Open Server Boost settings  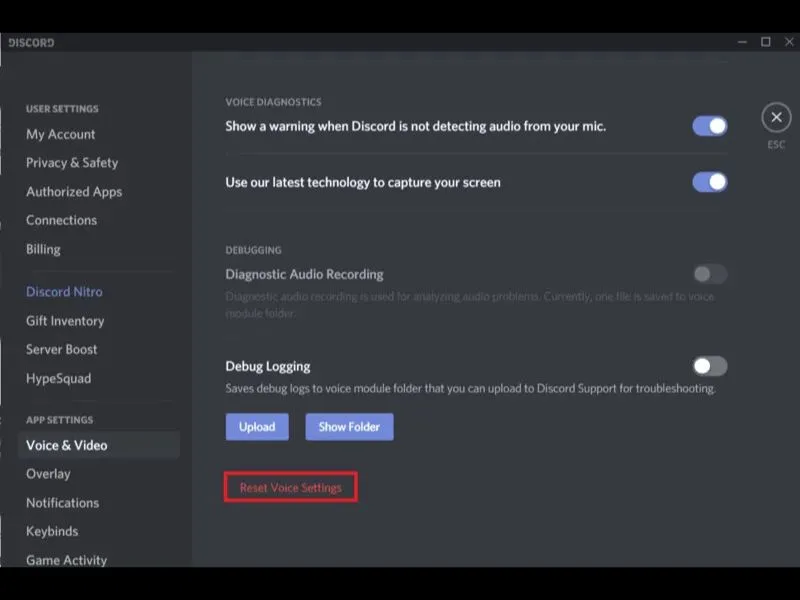(x=62, y=349)
